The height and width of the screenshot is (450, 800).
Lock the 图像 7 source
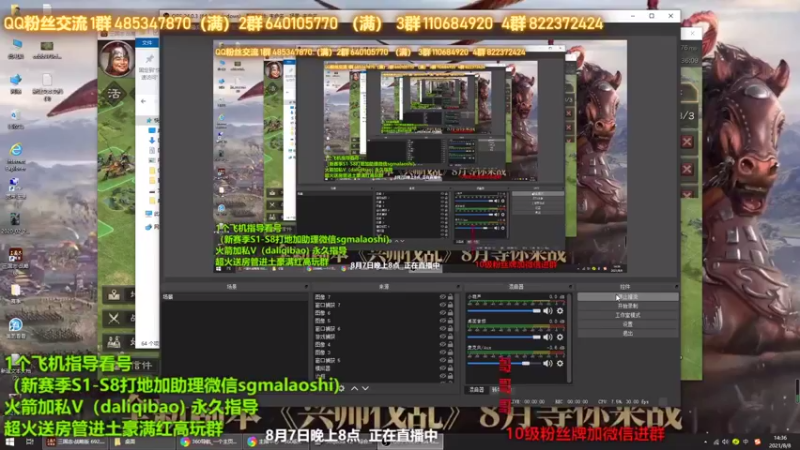point(450,296)
